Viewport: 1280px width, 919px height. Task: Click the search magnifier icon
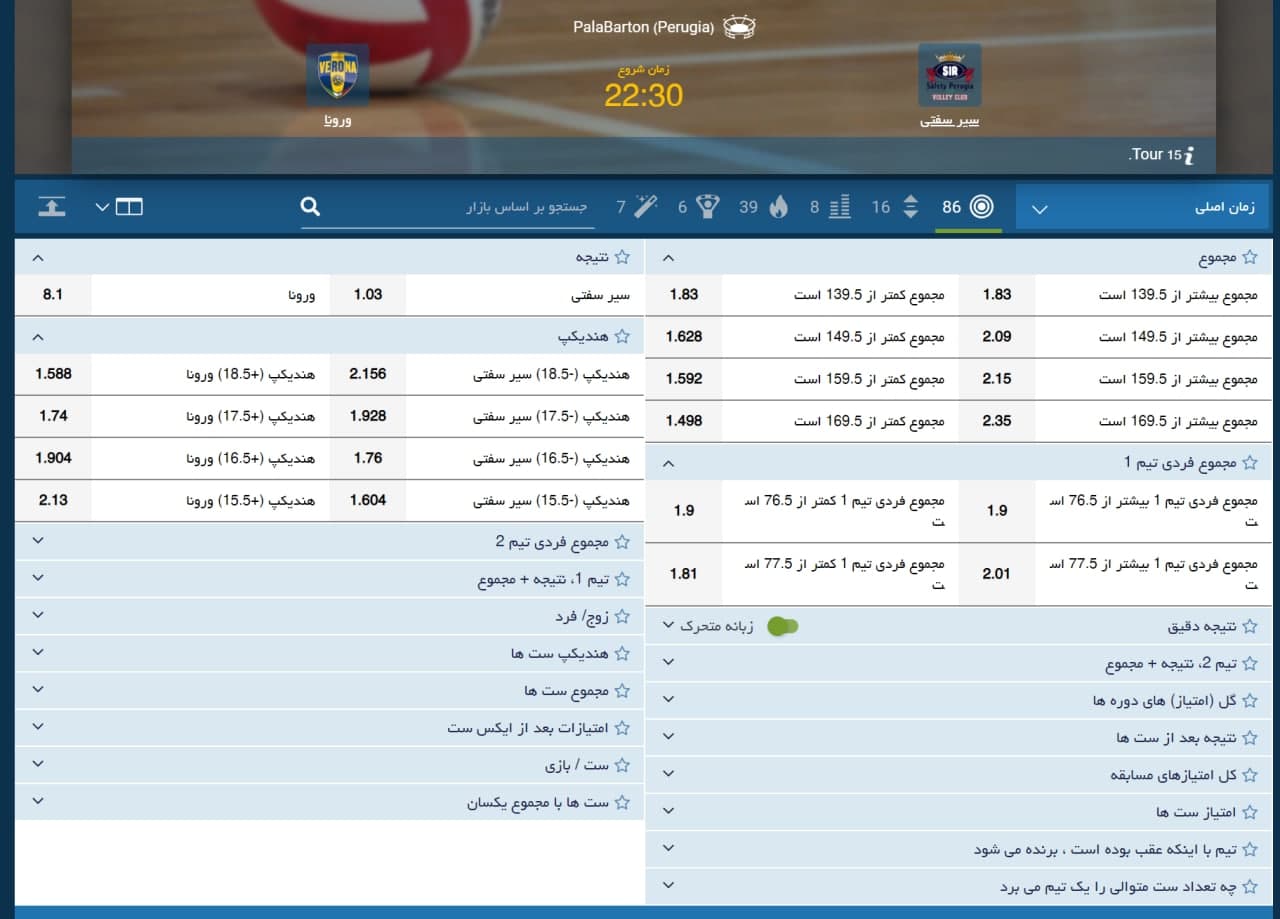coord(310,206)
